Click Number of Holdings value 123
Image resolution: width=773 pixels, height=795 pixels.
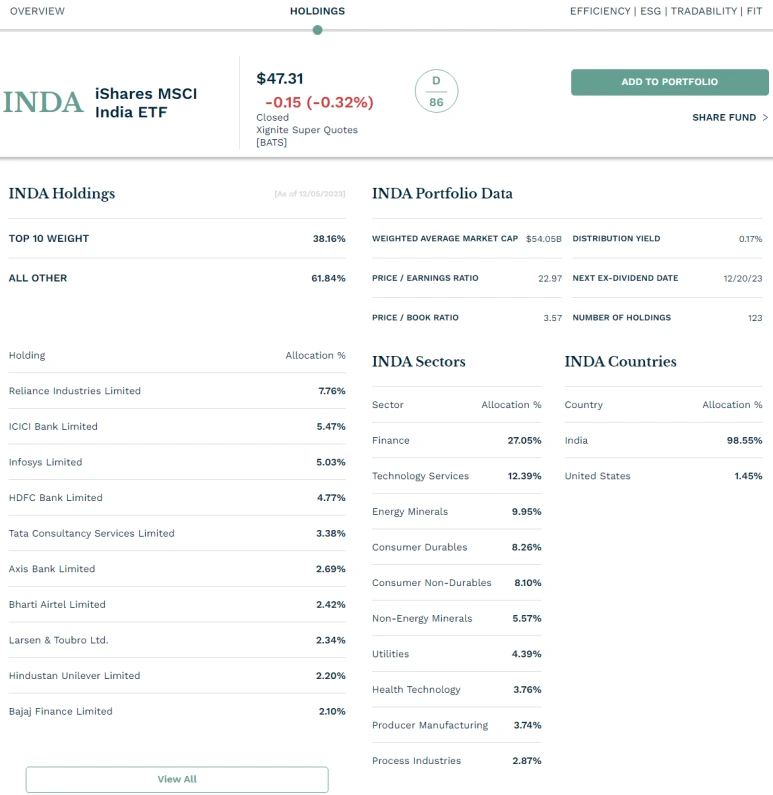tap(755, 318)
